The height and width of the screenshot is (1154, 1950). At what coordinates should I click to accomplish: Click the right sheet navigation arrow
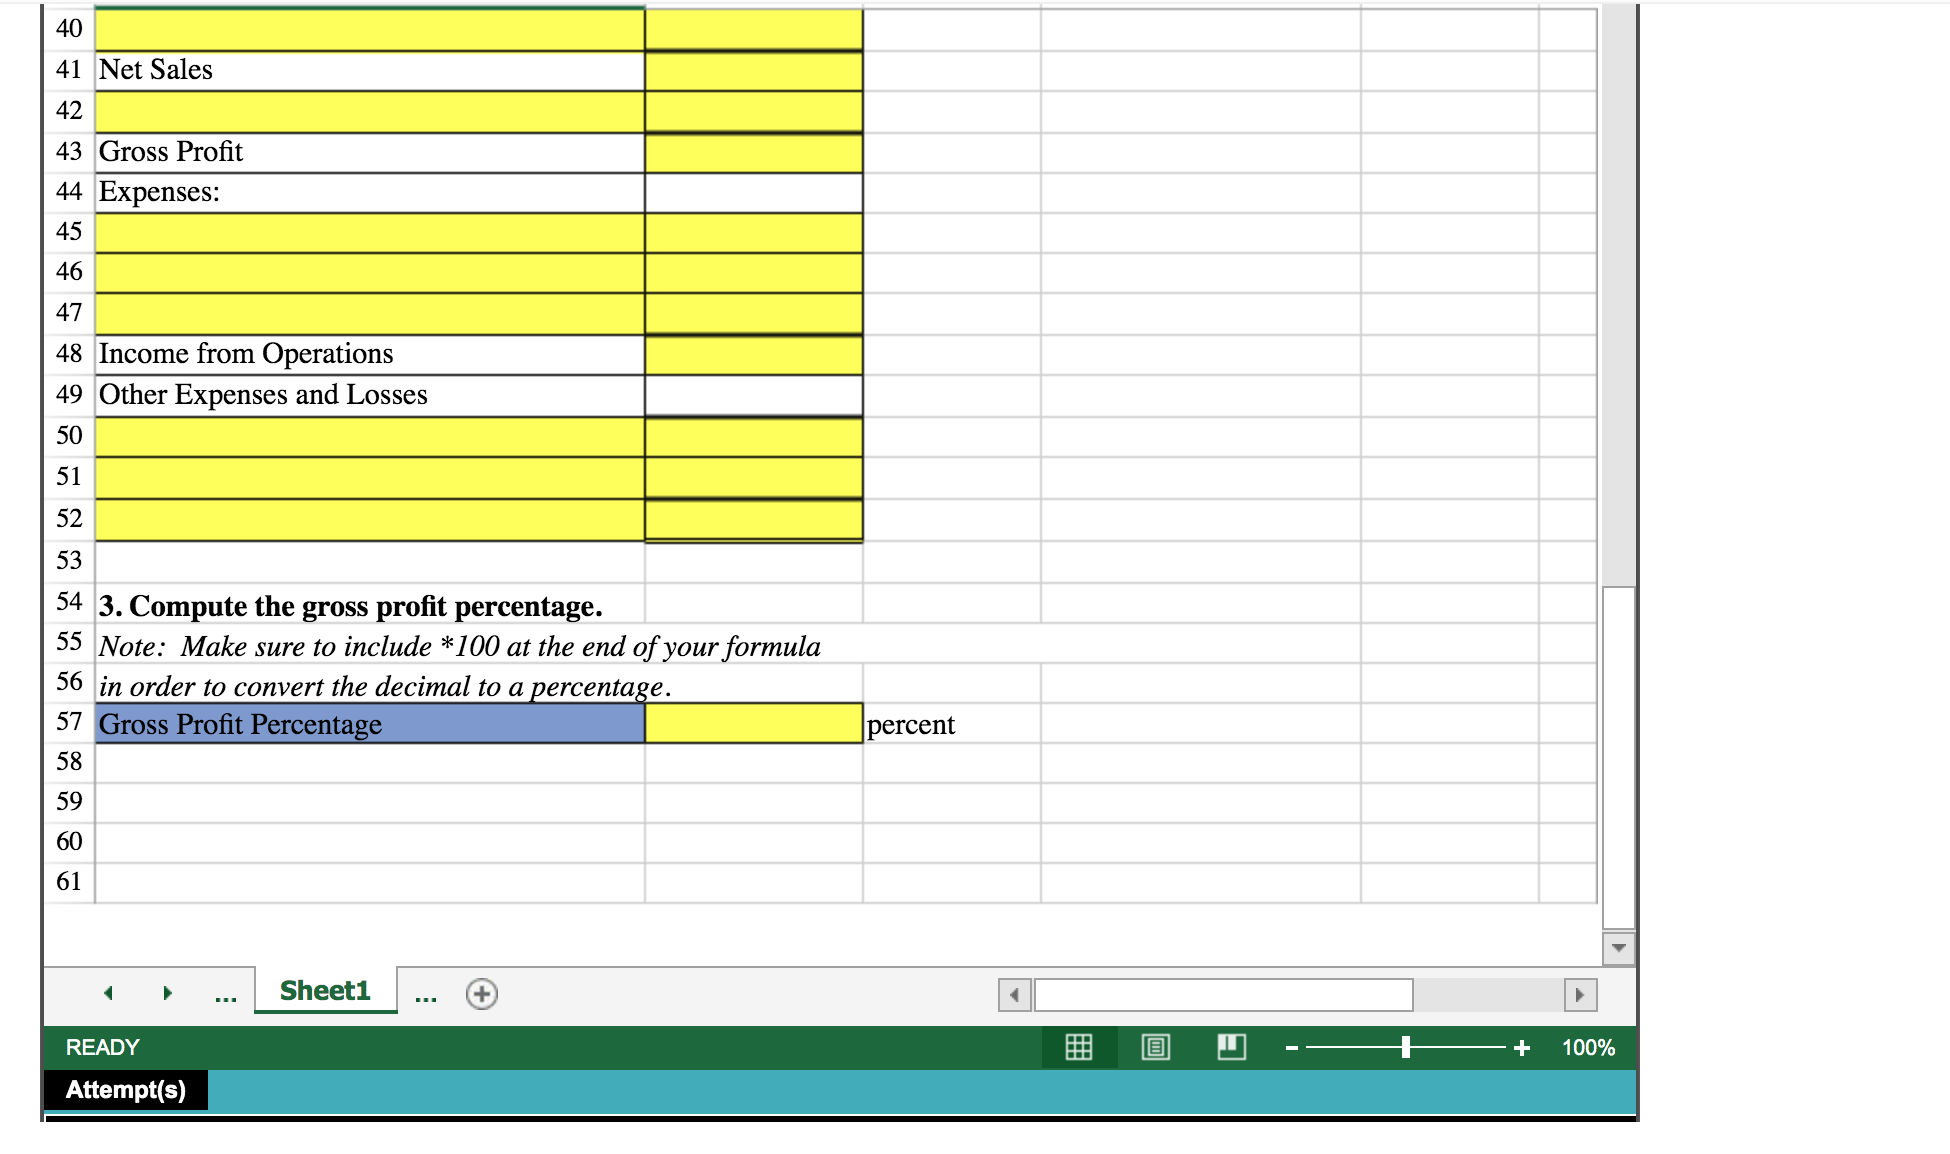pos(167,993)
